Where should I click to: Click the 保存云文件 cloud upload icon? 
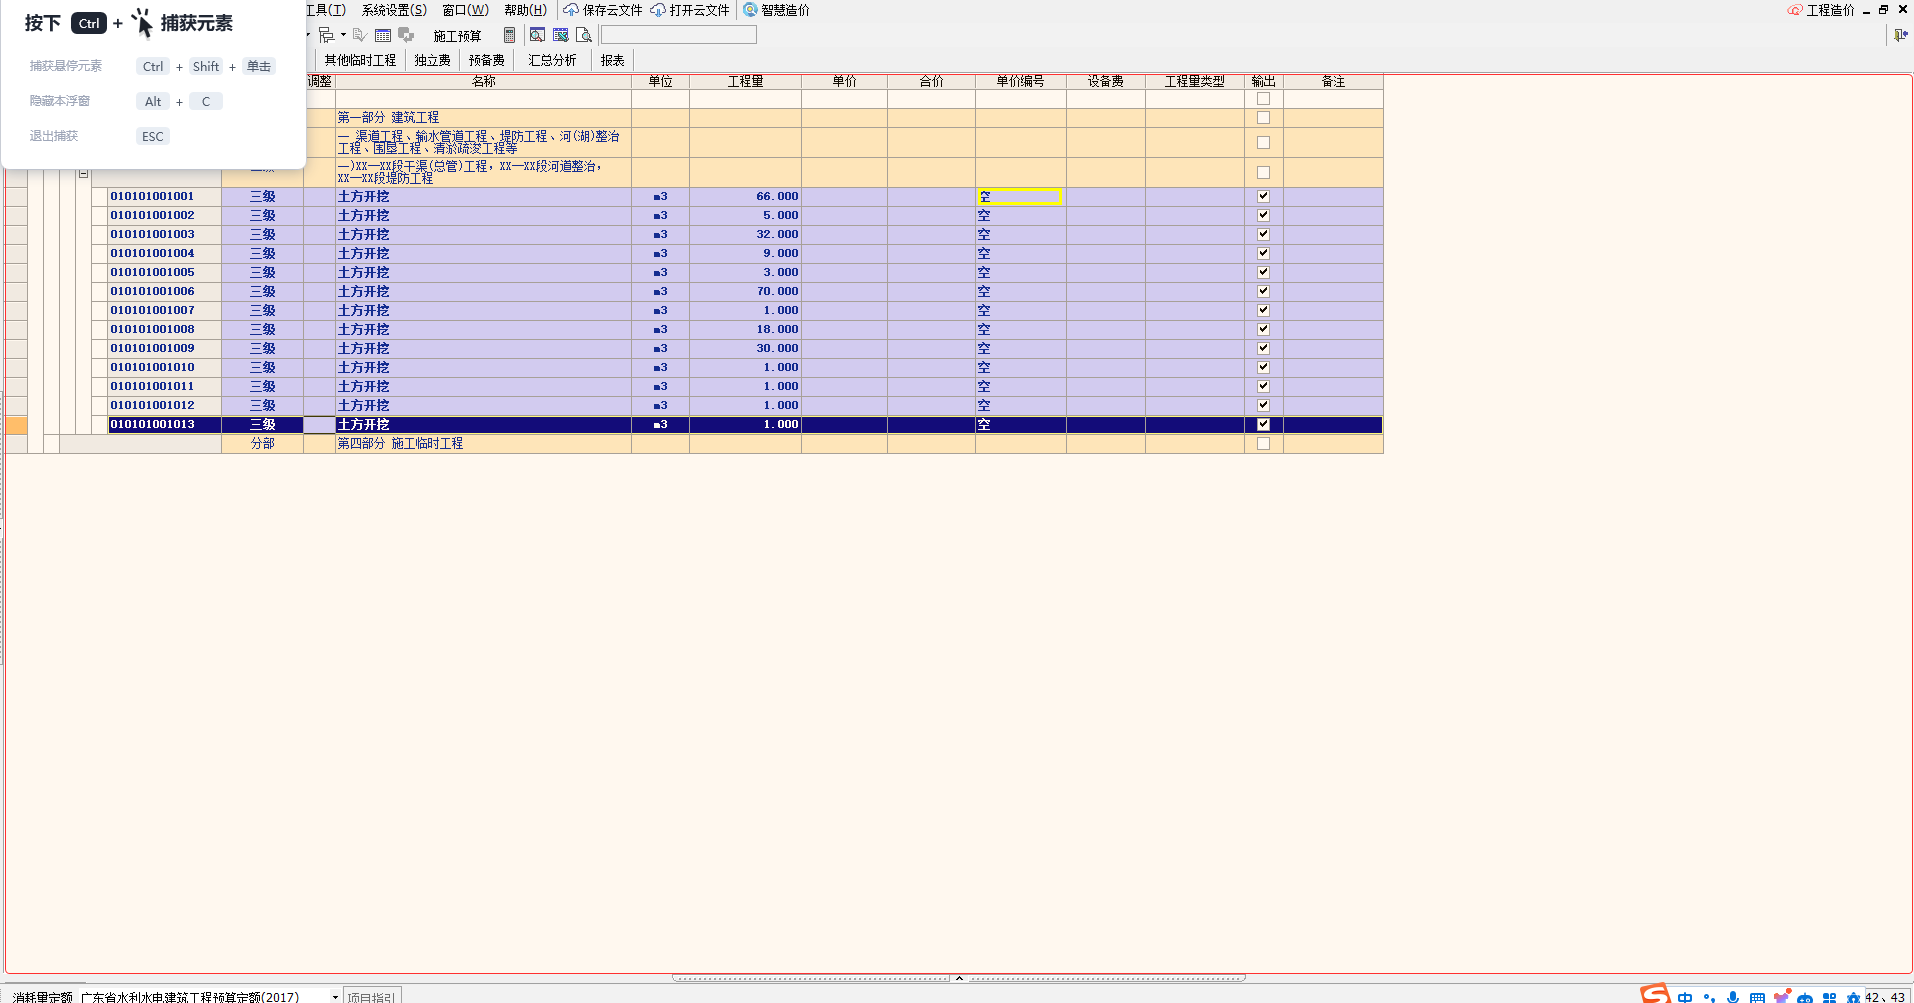[571, 10]
